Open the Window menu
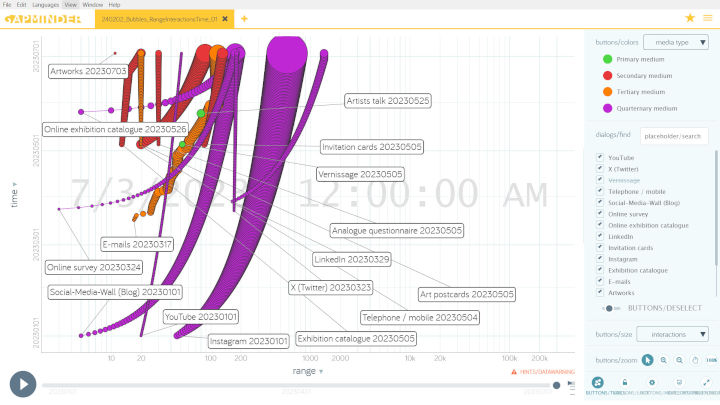This screenshot has height=405, width=720. click(93, 5)
